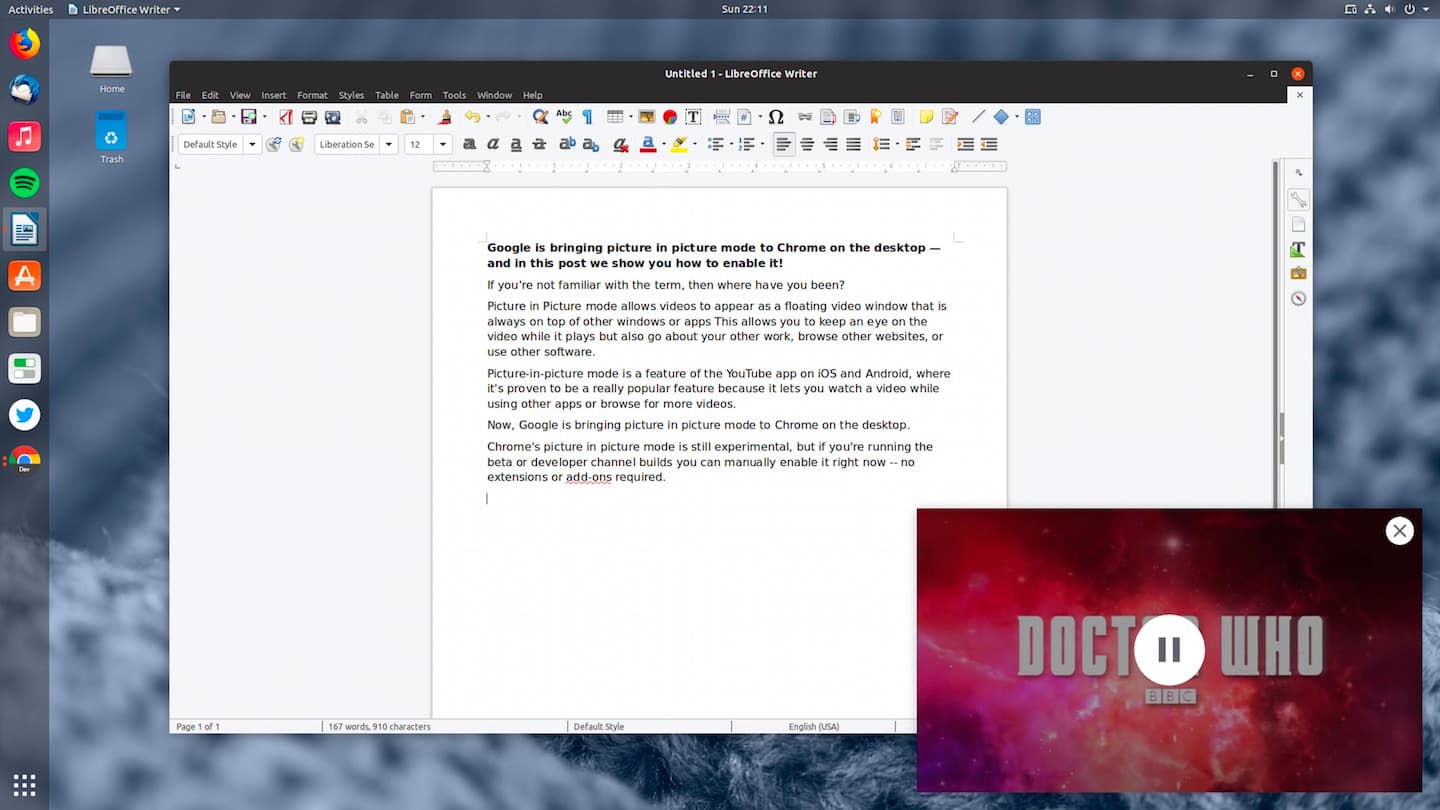1440x810 pixels.
Task: Open the highlighting color dropdown arrow
Action: pos(695,144)
